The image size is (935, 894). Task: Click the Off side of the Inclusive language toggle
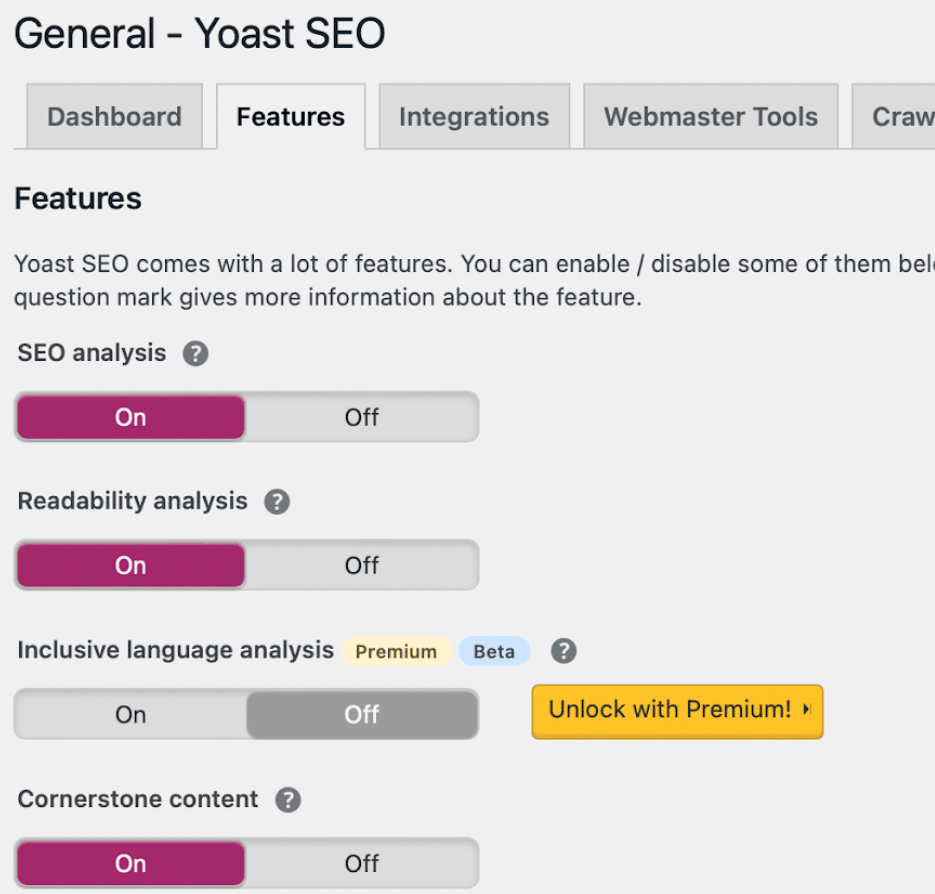(362, 714)
